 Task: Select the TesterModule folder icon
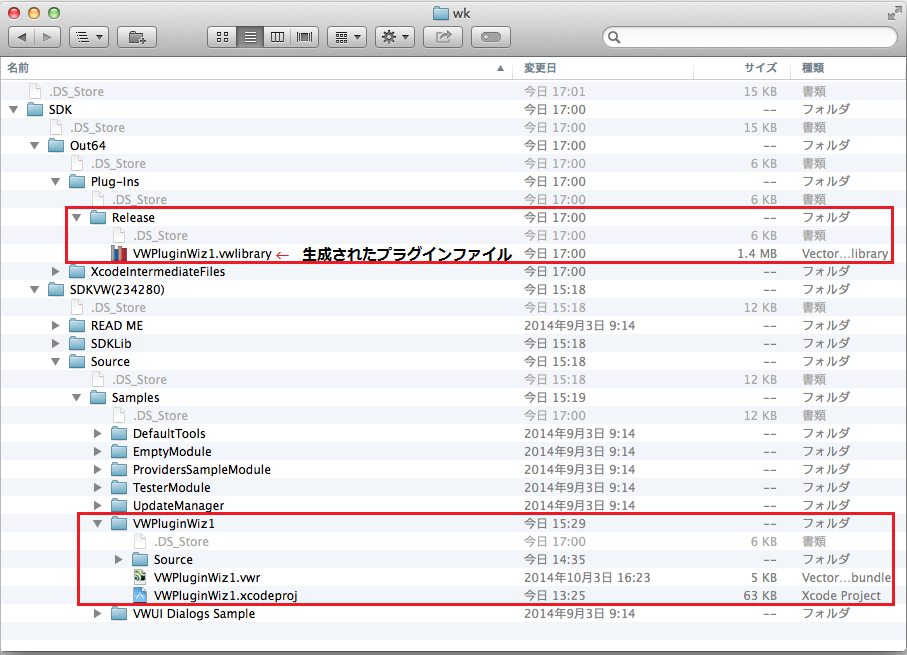pos(119,487)
